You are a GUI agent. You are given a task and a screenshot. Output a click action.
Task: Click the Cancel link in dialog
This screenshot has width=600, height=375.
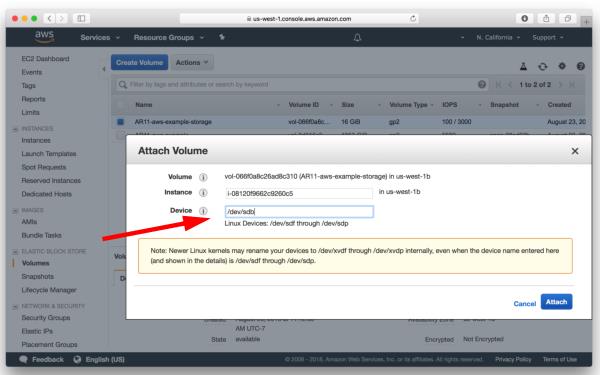pos(525,303)
